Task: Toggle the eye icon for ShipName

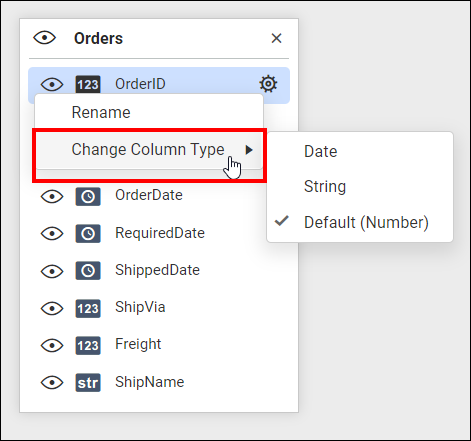Action: coord(52,382)
